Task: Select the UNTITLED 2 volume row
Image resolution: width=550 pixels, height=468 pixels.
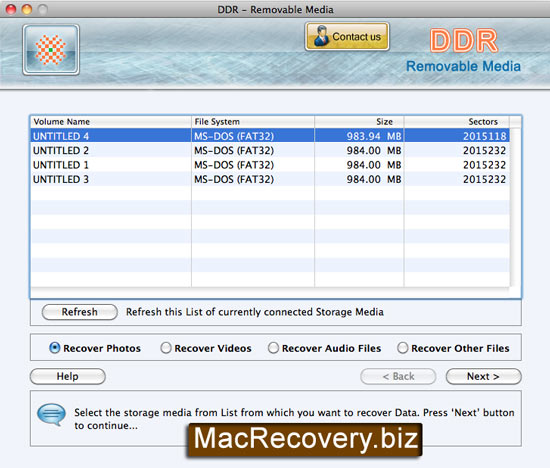Action: pyautogui.click(x=270, y=150)
